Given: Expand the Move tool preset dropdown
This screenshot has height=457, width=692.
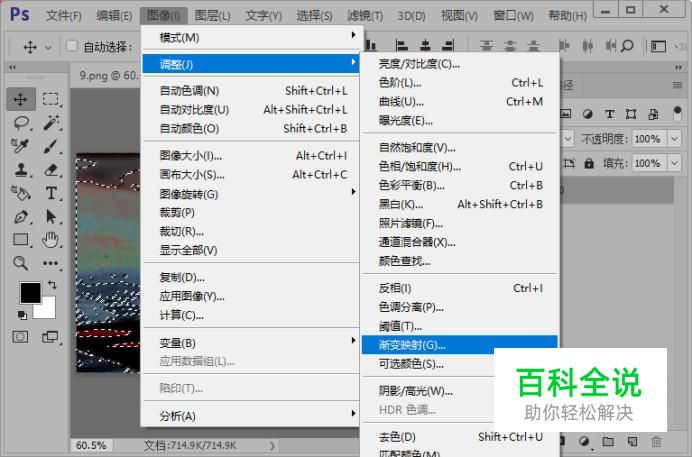Looking at the screenshot, I should [48, 47].
